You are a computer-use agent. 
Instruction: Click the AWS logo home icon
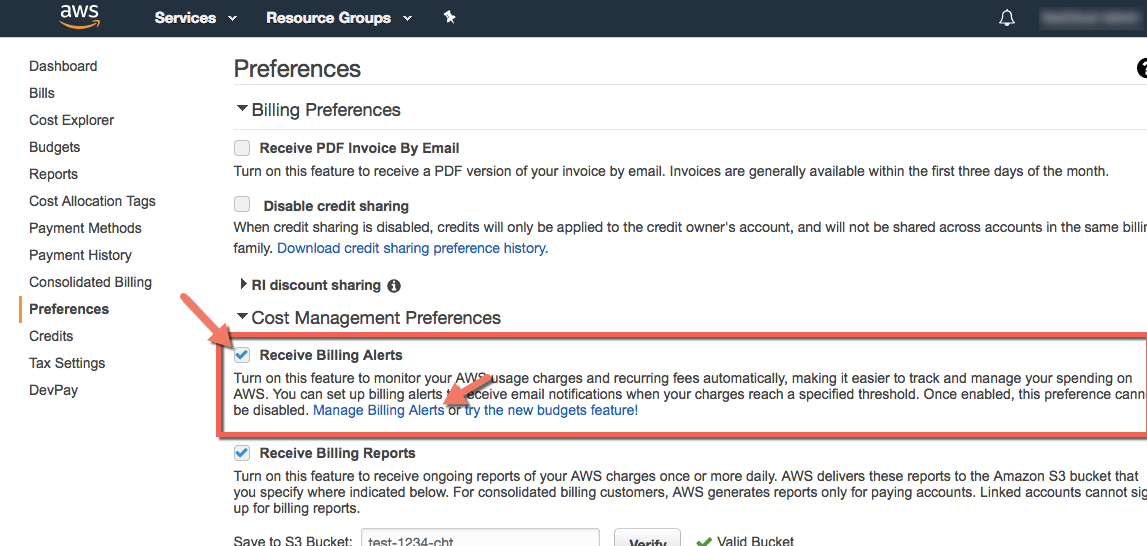tap(80, 17)
